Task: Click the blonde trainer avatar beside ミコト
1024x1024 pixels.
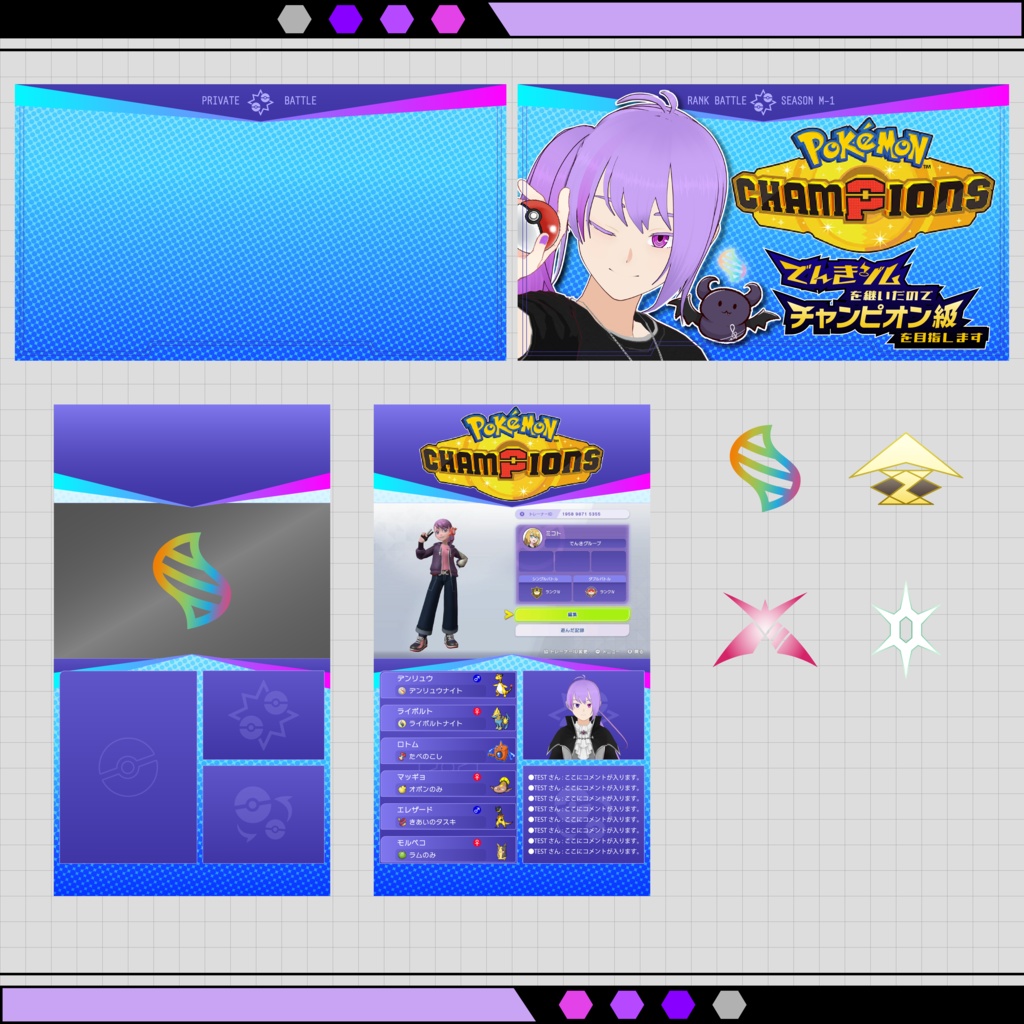Action: point(532,539)
